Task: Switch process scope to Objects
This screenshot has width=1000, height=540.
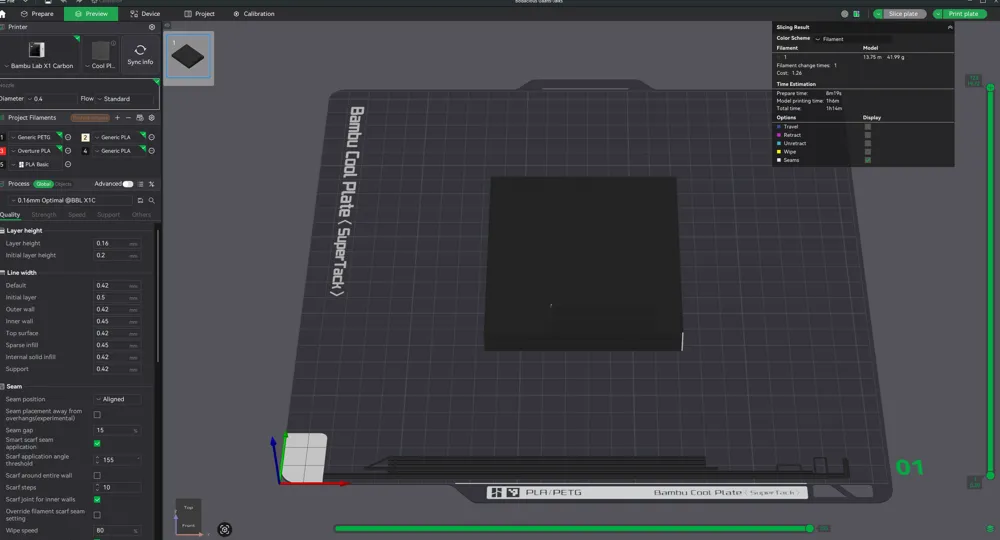Action: [63, 184]
